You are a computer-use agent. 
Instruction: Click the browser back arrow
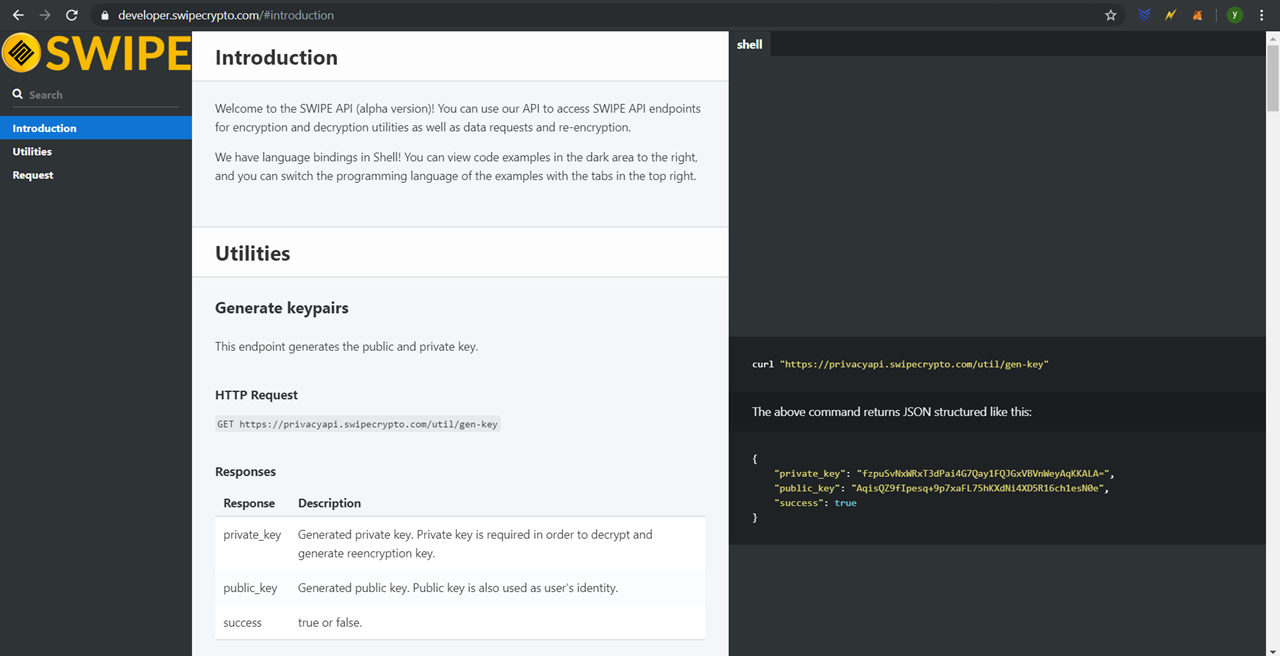(18, 15)
